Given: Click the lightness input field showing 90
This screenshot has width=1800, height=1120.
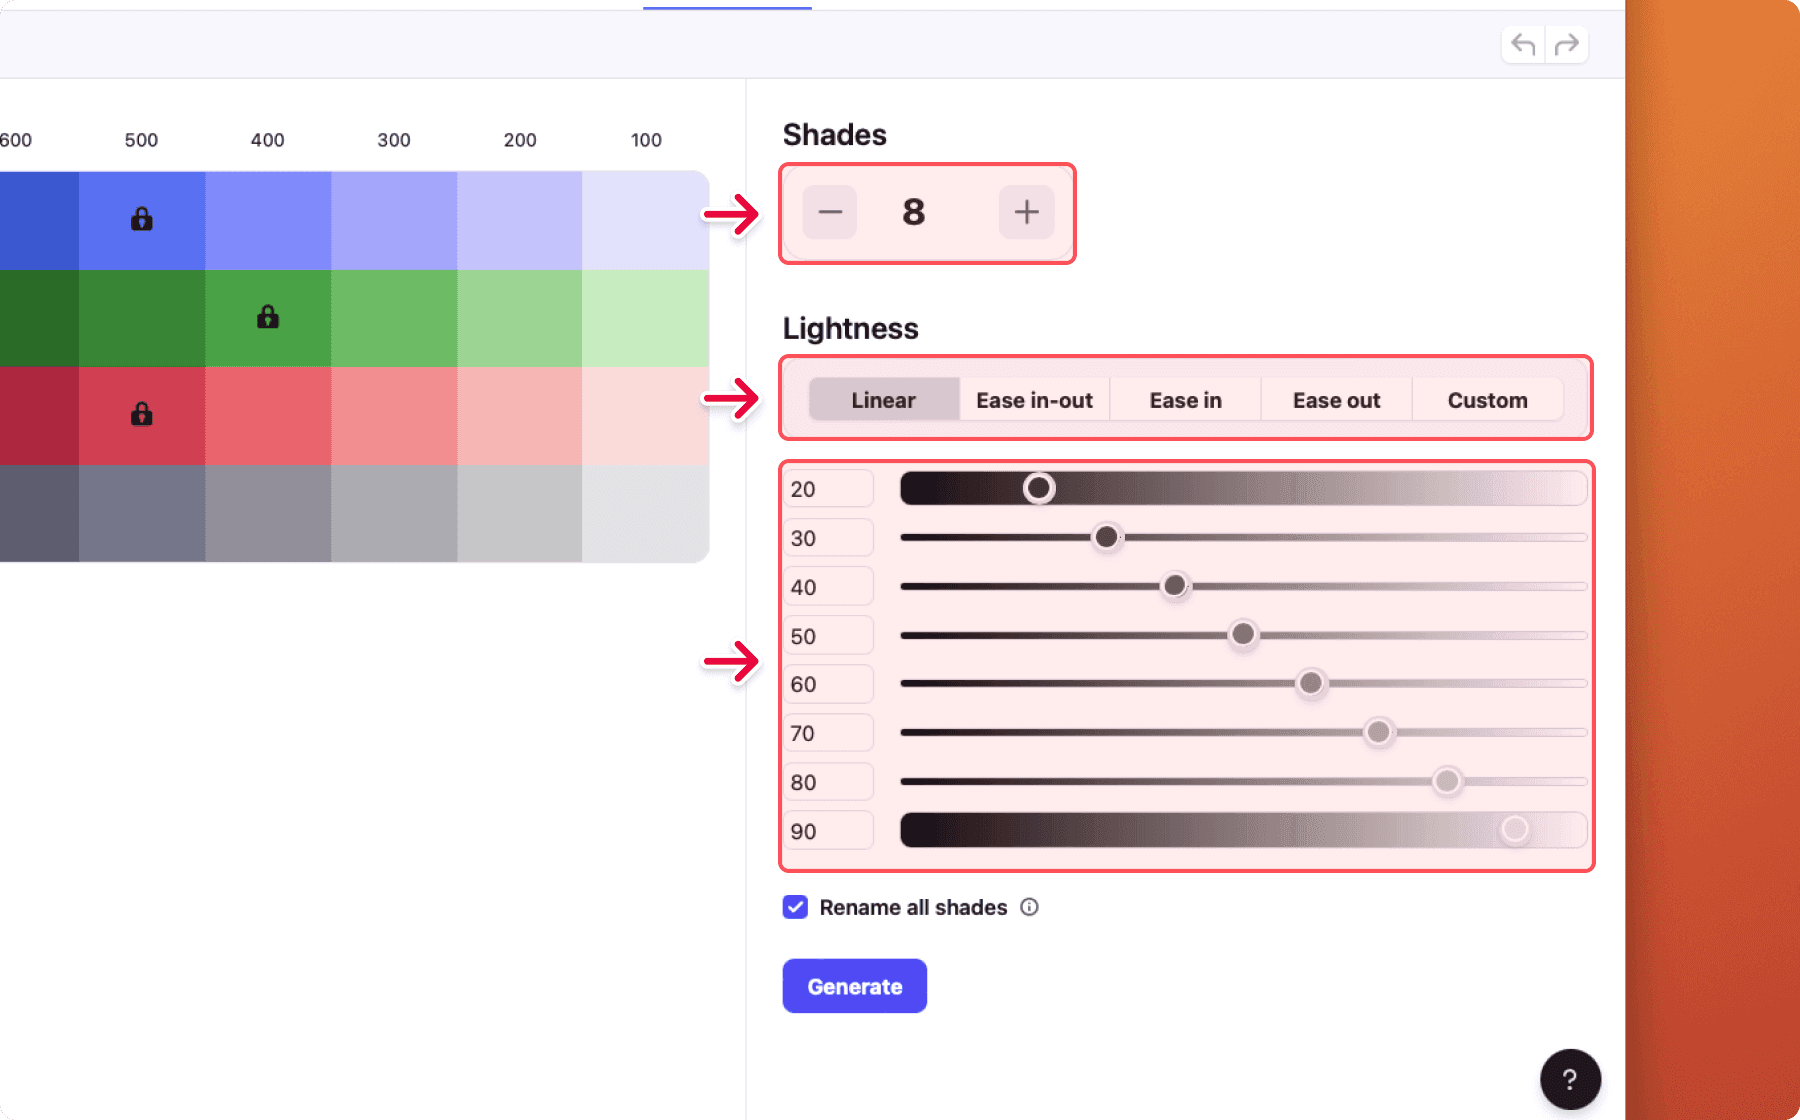Looking at the screenshot, I should (828, 831).
